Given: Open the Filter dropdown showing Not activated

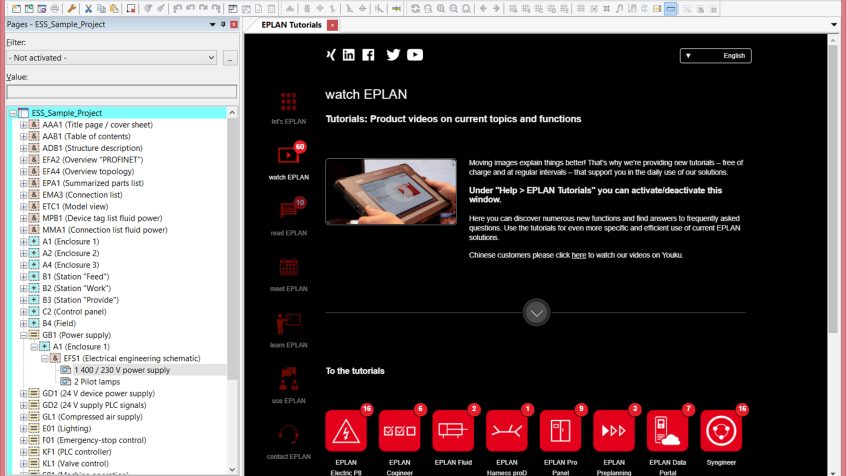Looking at the screenshot, I should click(x=112, y=58).
